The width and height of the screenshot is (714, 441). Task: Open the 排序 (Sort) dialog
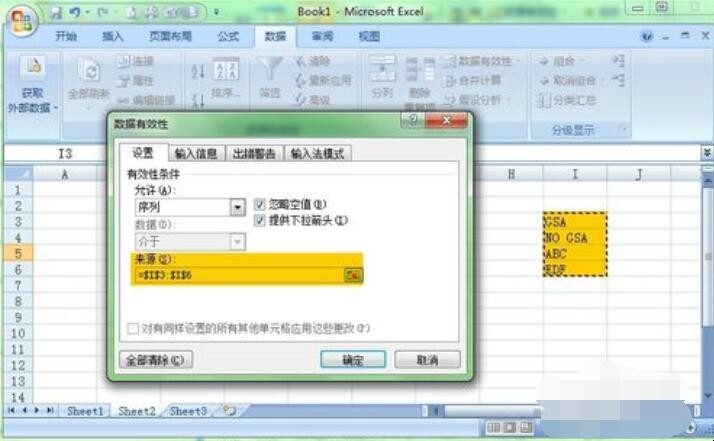[x=226, y=77]
